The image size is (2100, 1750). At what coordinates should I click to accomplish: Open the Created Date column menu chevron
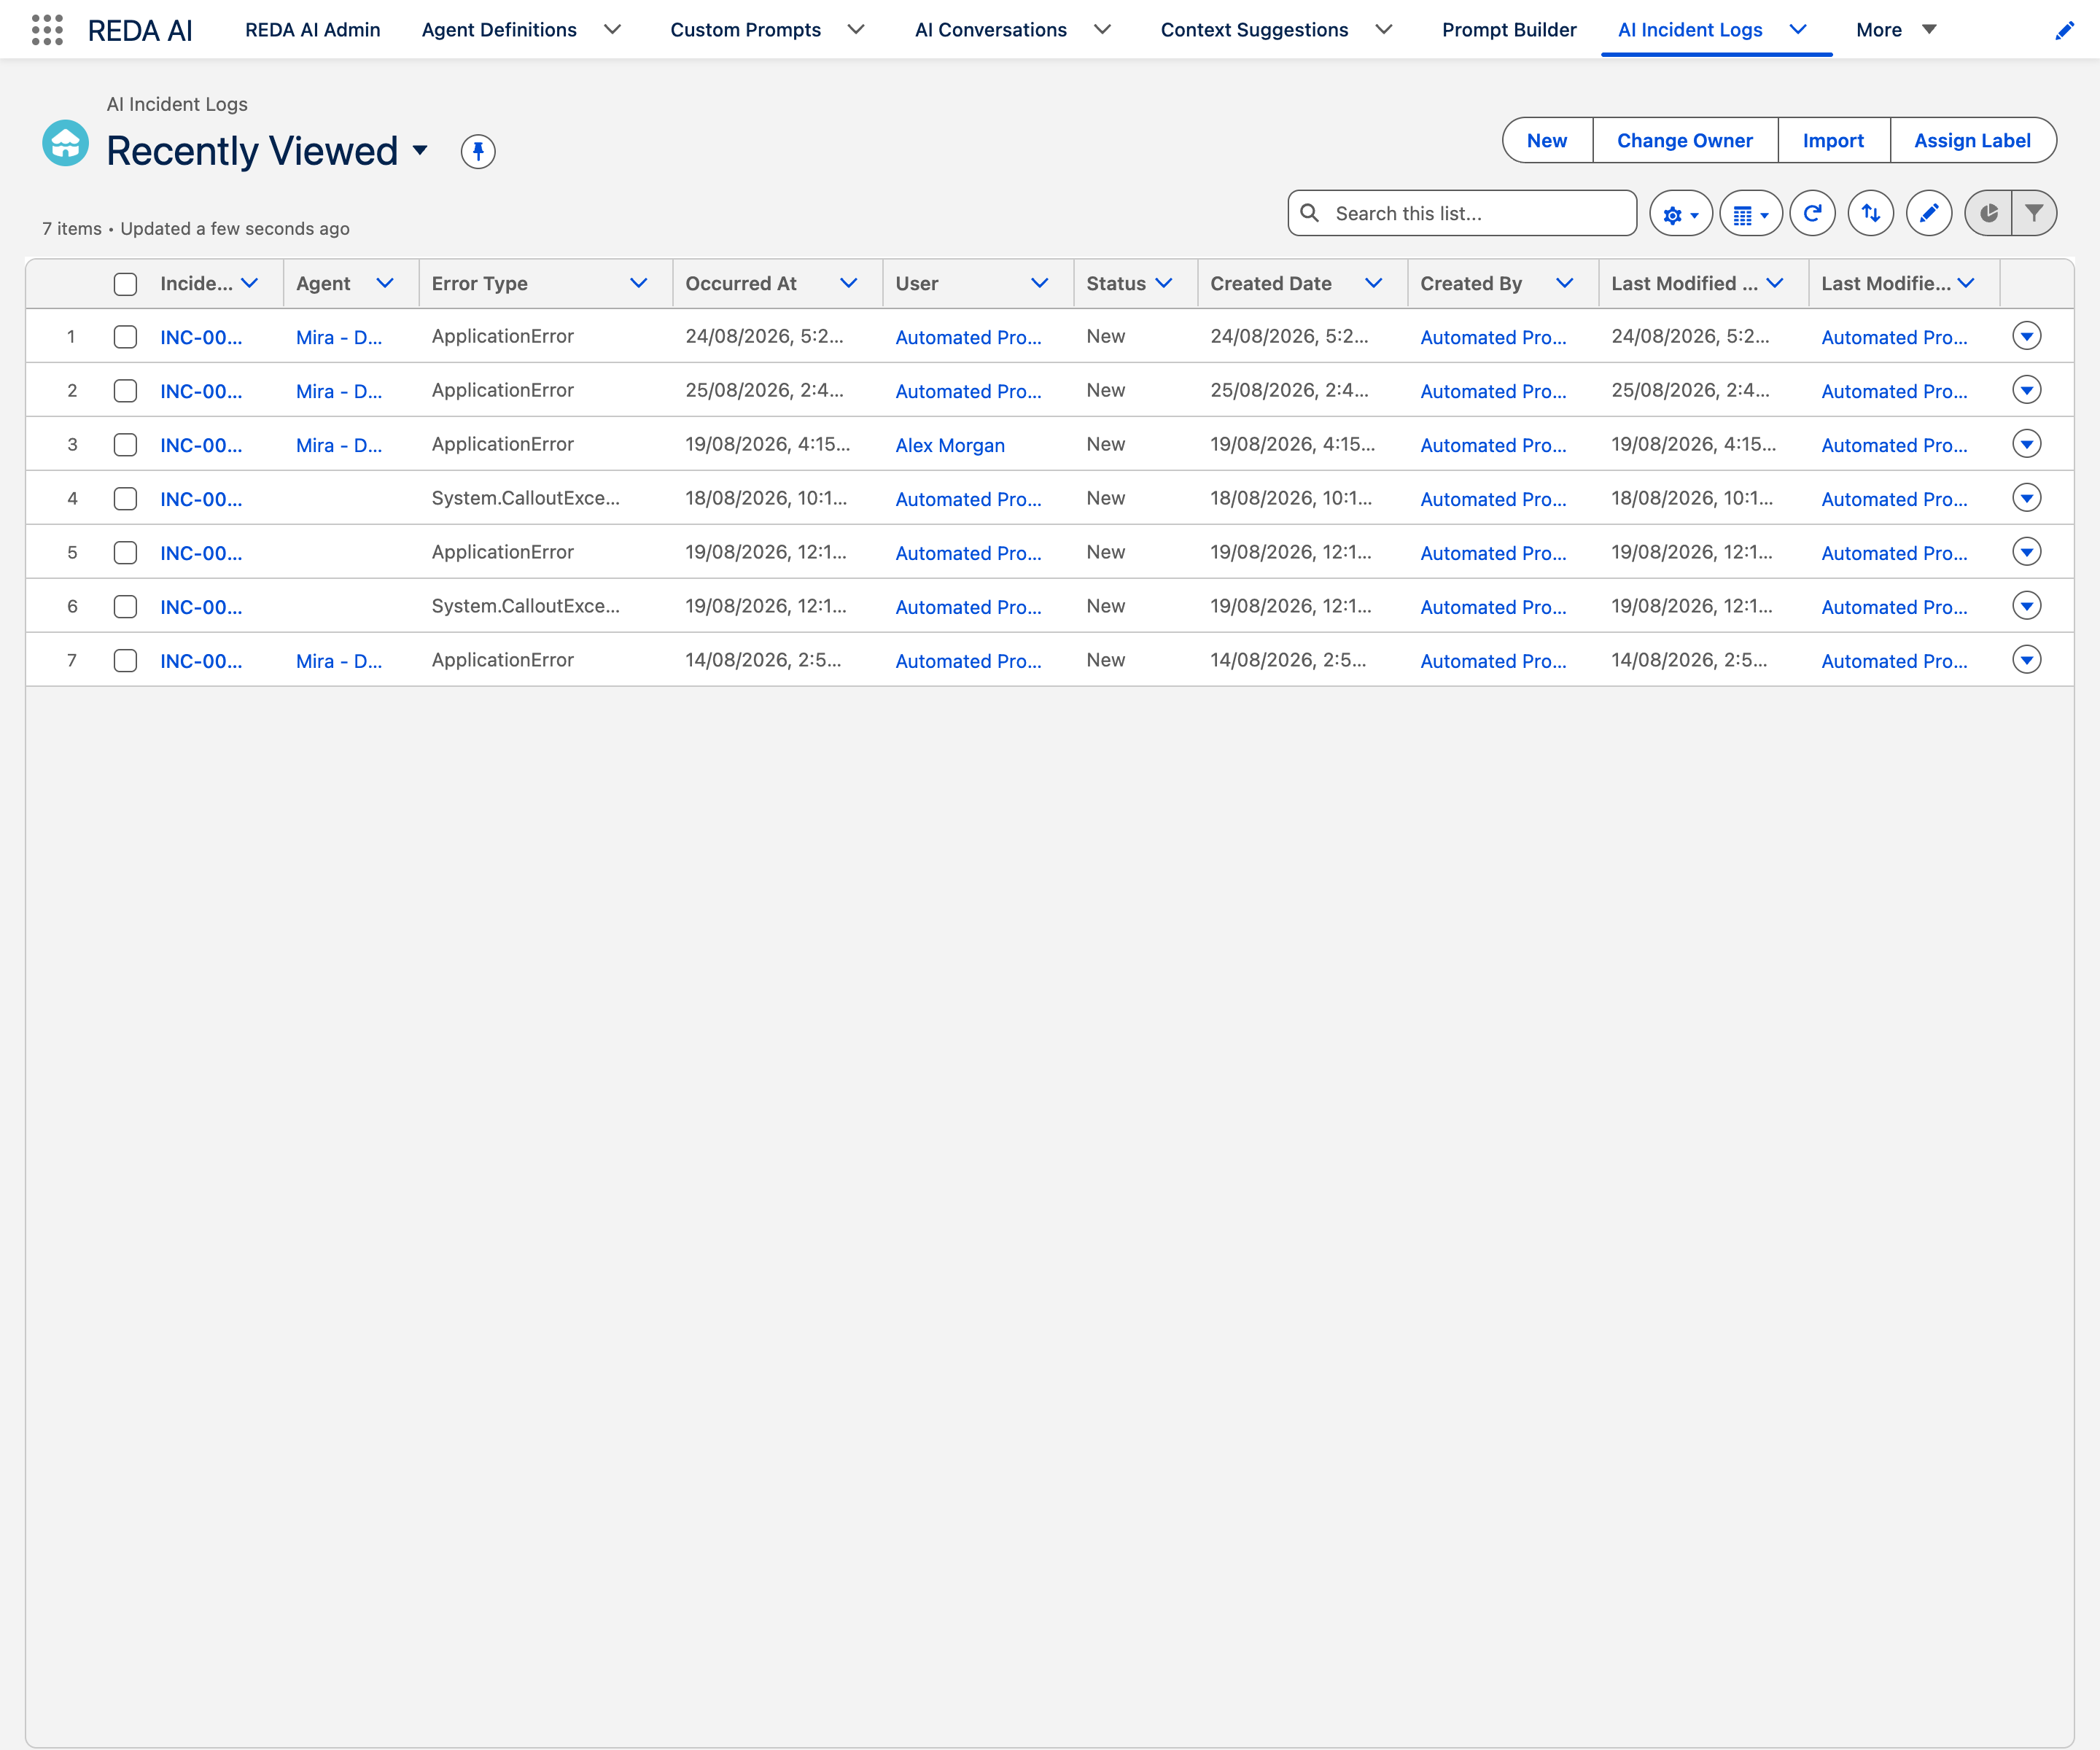(x=1373, y=284)
